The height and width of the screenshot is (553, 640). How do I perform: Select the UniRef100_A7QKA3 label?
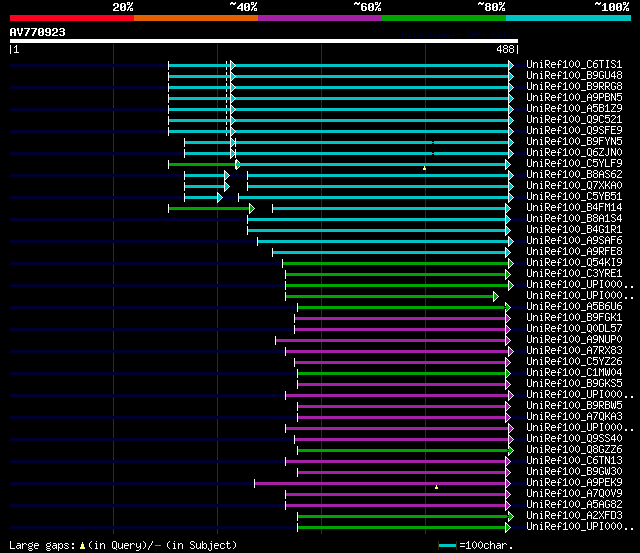click(x=574, y=417)
